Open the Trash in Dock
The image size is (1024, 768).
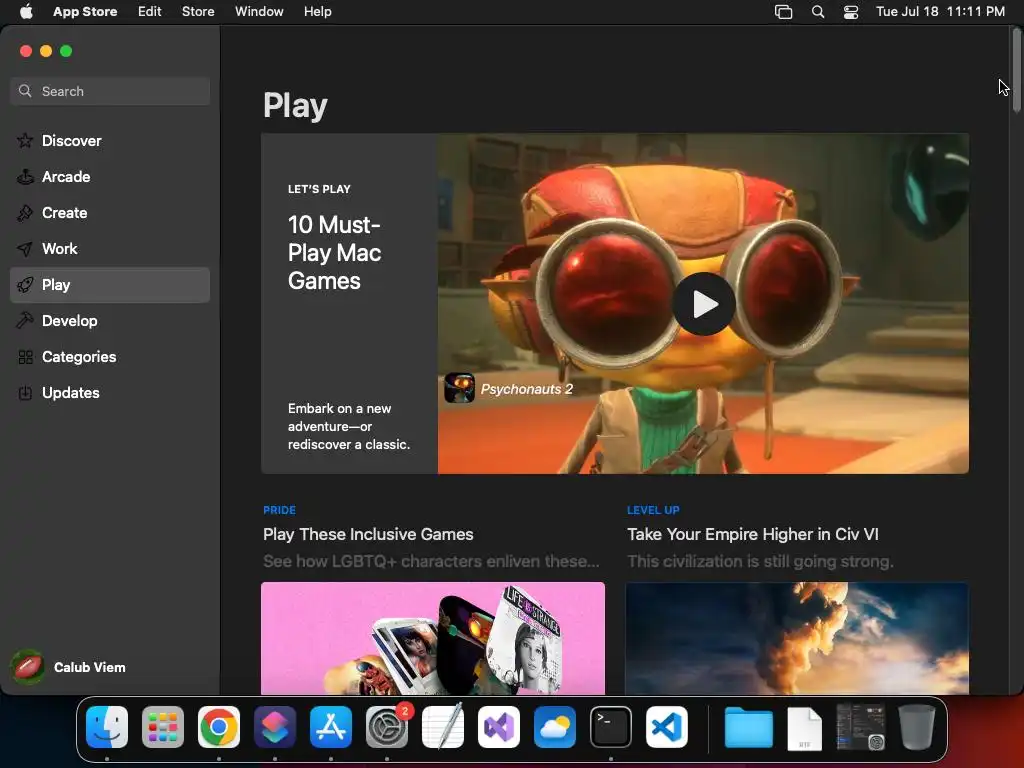[x=917, y=727]
